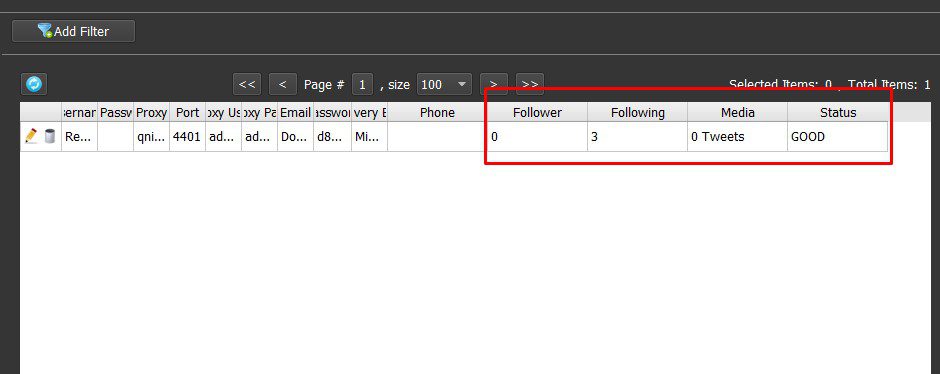Screen dimensions: 940x374
Task: Select the port cell 4401
Action: tap(188, 137)
